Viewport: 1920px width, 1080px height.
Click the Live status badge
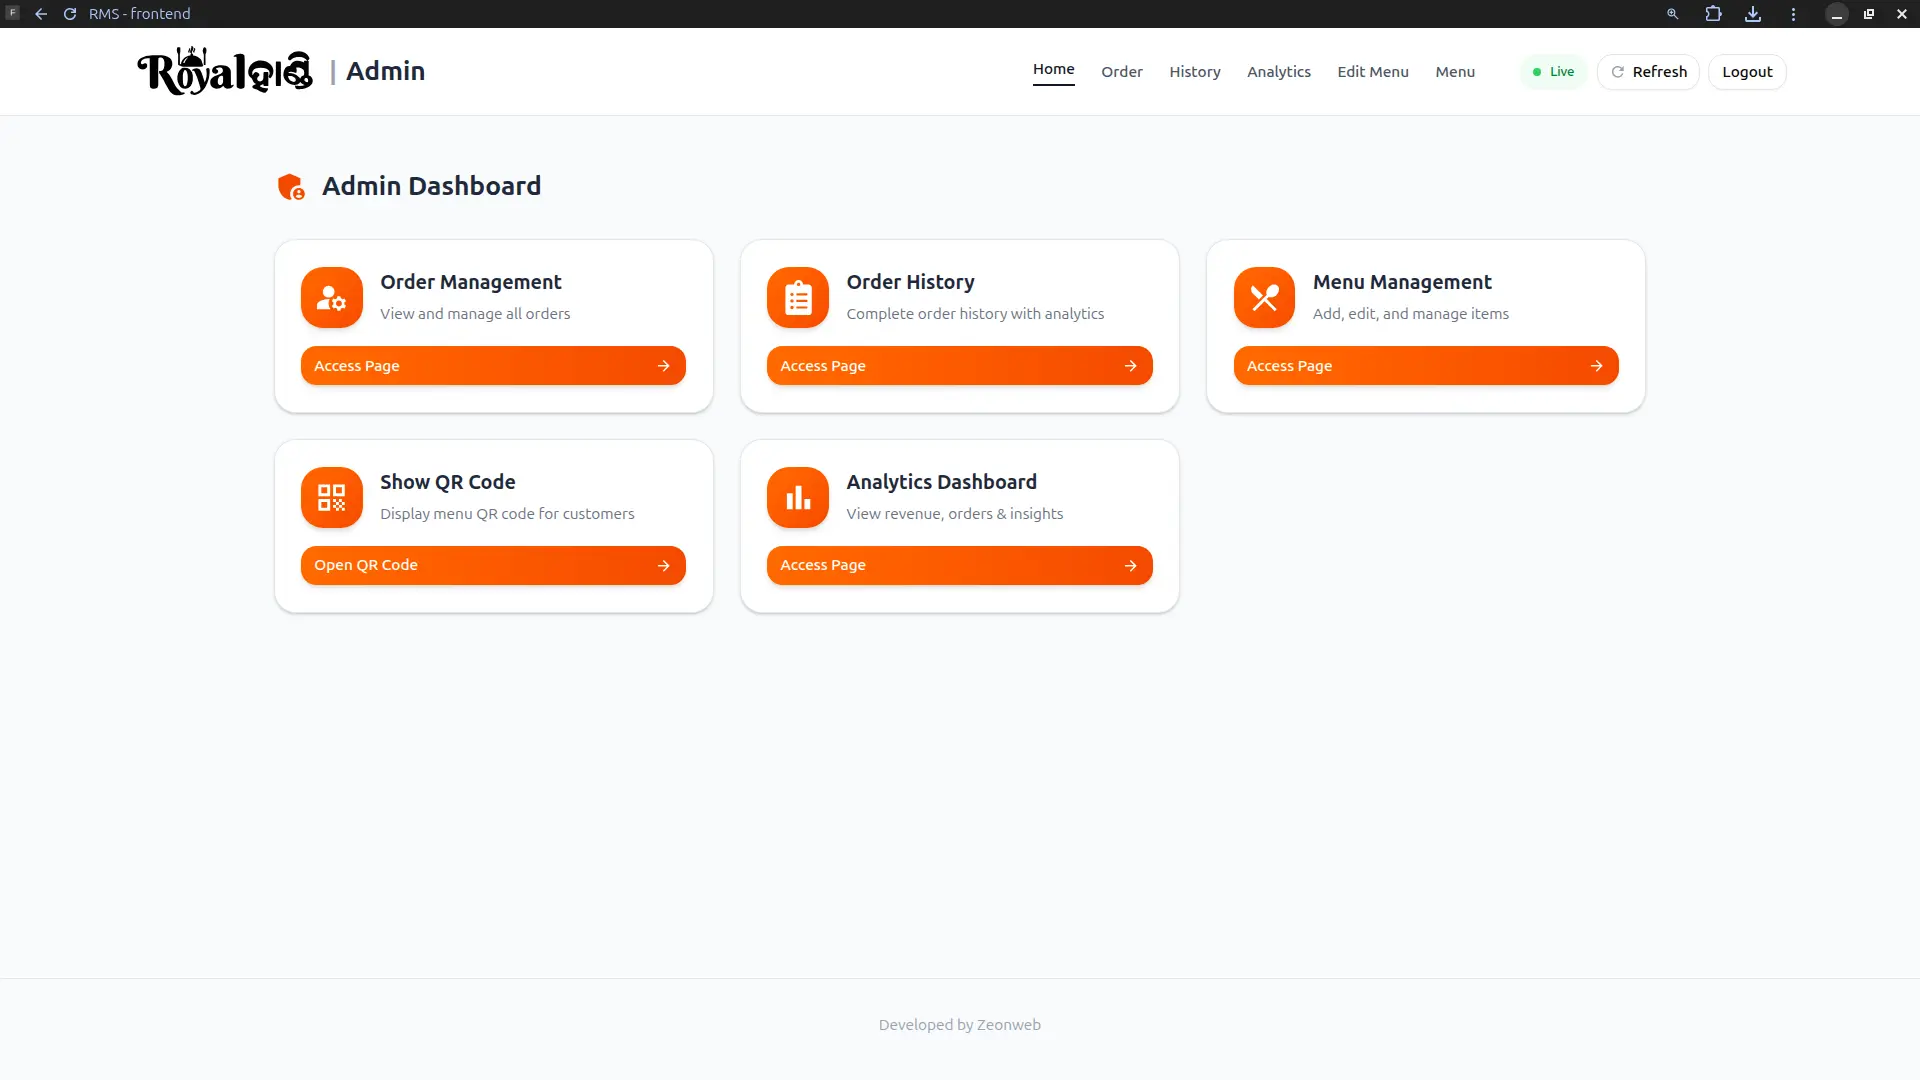pos(1553,72)
